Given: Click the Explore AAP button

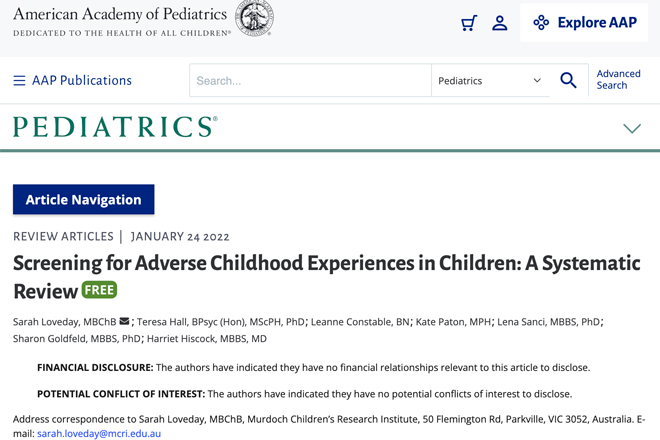Looking at the screenshot, I should click(x=584, y=23).
